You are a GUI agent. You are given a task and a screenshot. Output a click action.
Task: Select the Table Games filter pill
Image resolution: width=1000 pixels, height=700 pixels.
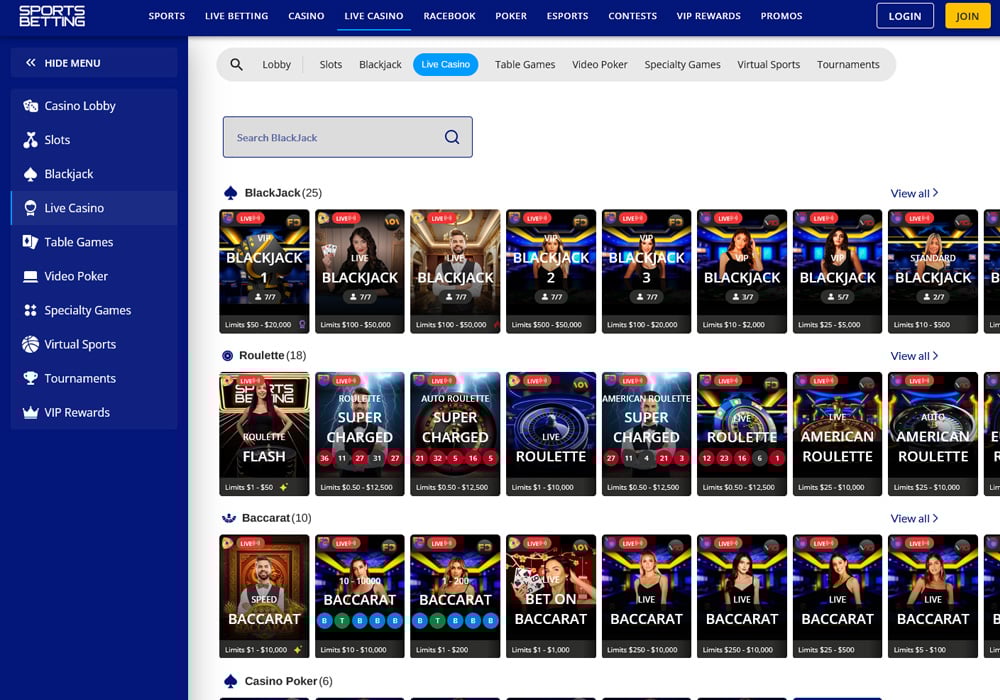click(524, 64)
